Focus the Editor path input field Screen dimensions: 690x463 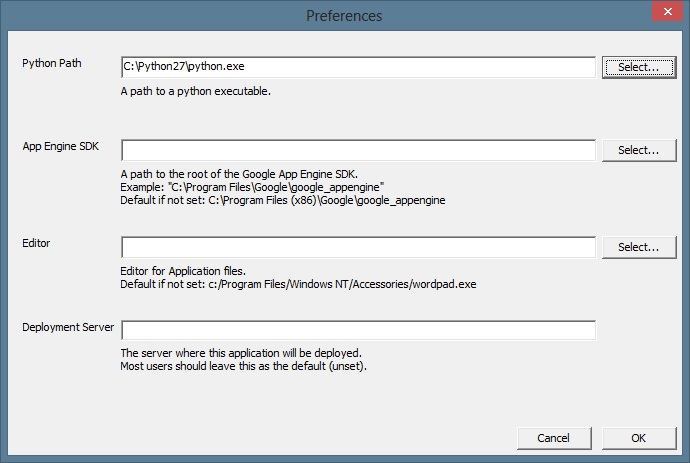click(x=358, y=247)
